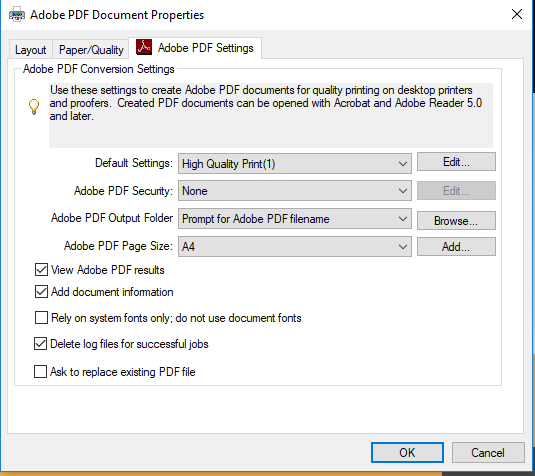Enable Rely on system fonts only
Viewport: 535px width, 476px height.
[x=41, y=317]
